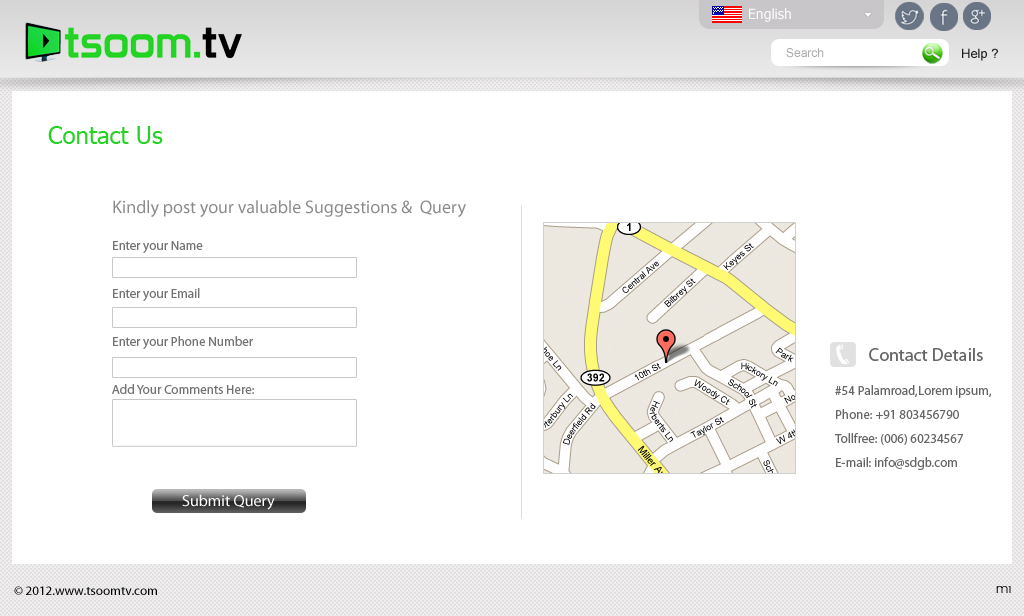
Task: Open the Help ? link
Action: pyautogui.click(x=979, y=54)
